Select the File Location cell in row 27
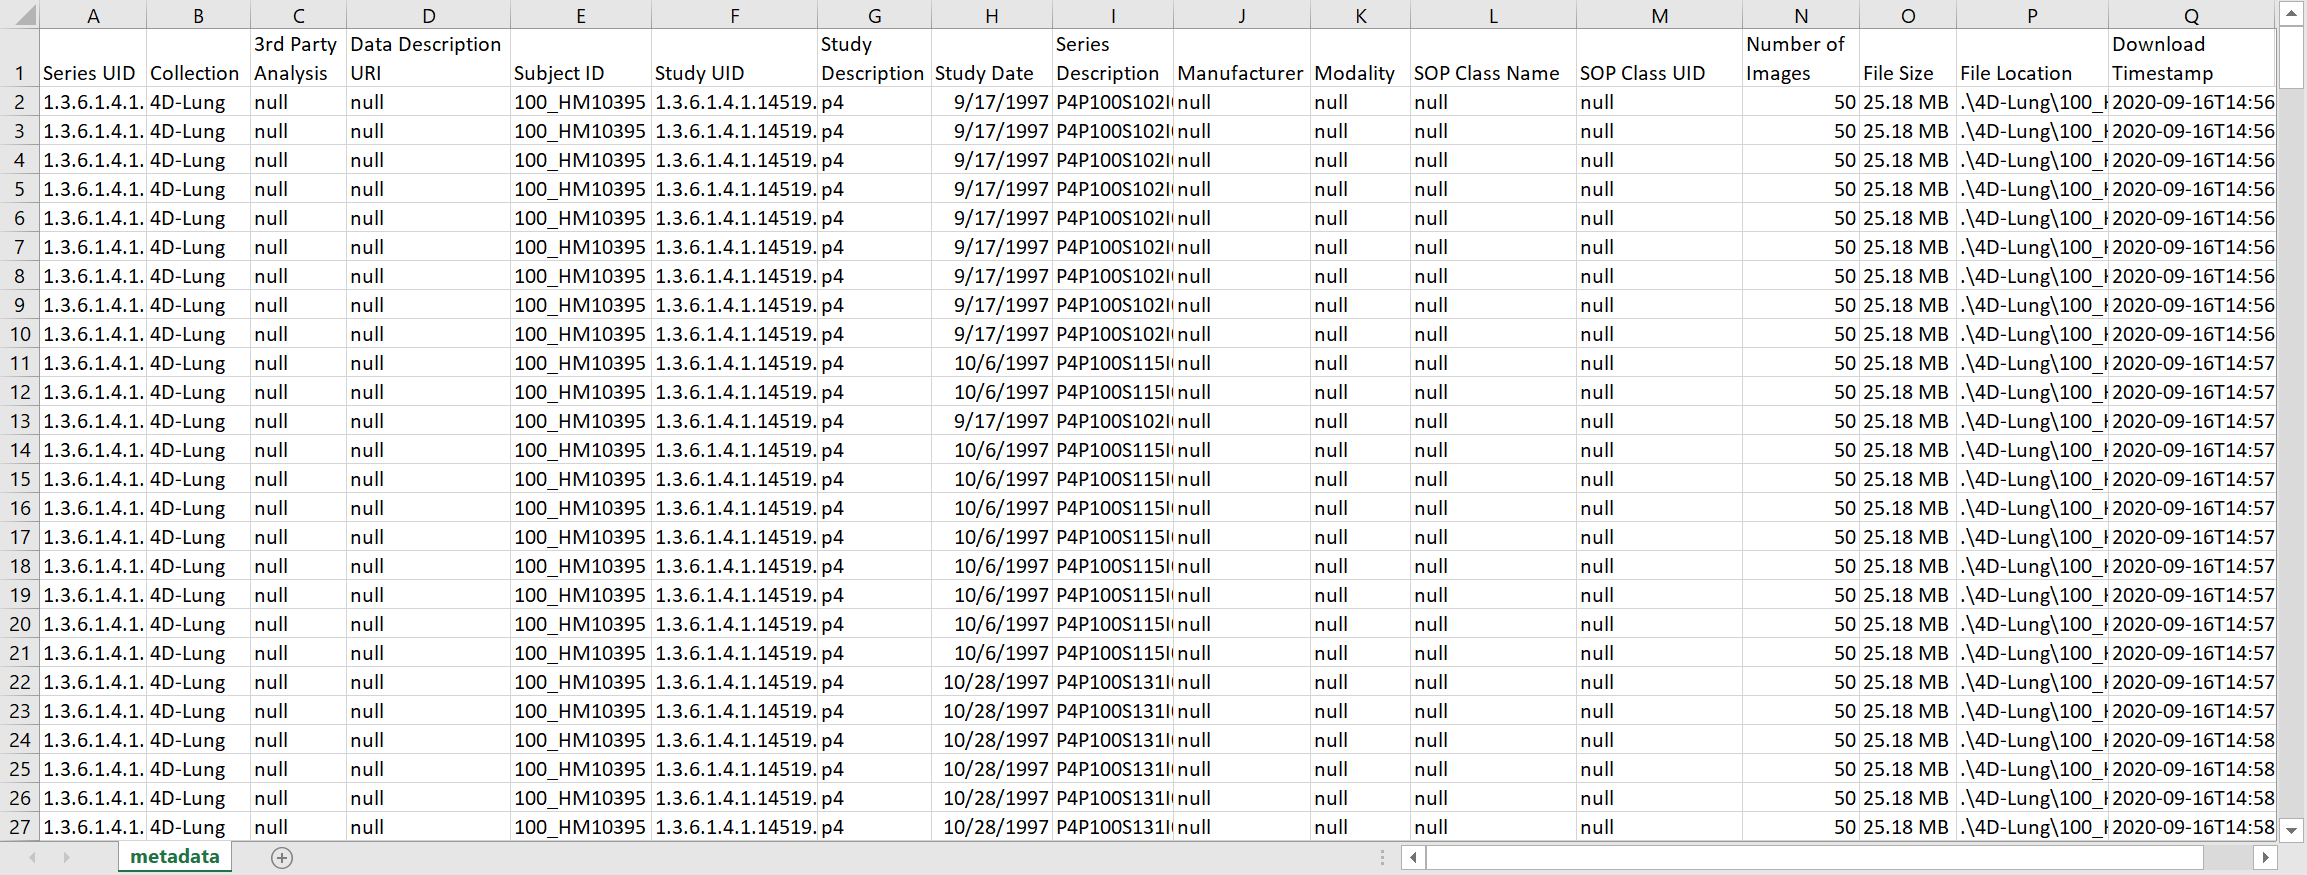The width and height of the screenshot is (2307, 875). [x=2032, y=827]
